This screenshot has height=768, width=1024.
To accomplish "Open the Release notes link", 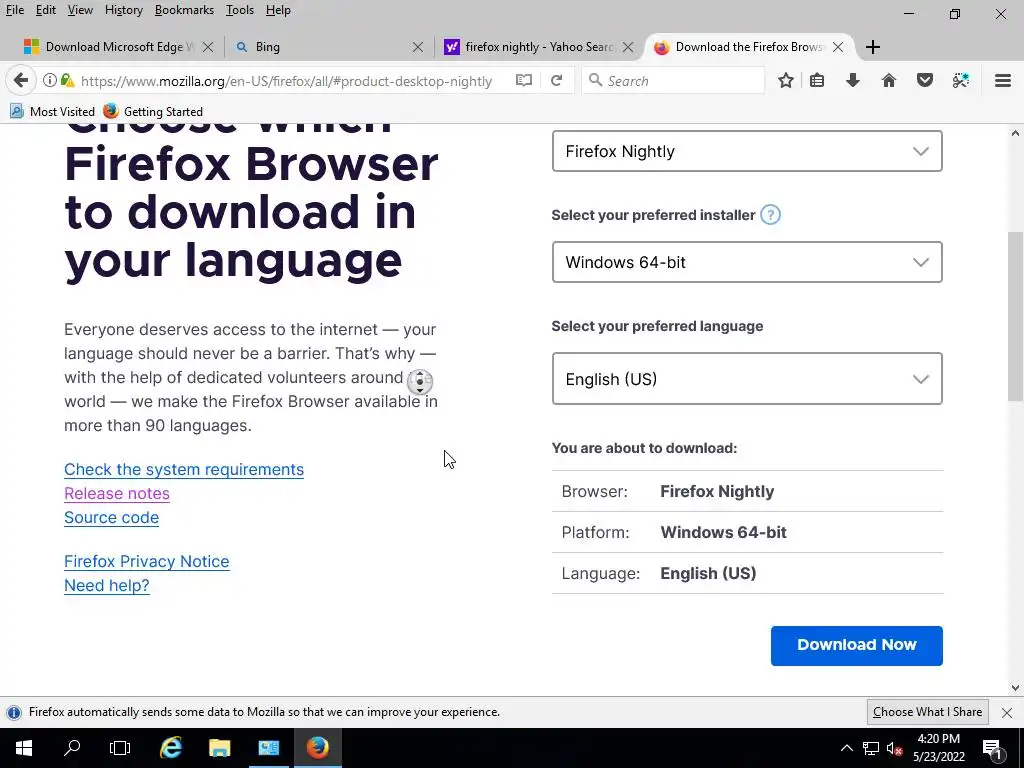I will click(x=117, y=493).
